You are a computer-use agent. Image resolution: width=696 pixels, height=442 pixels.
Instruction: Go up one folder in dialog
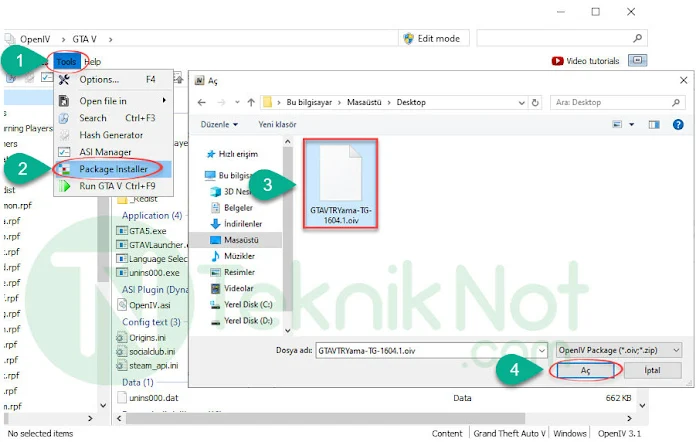(251, 103)
